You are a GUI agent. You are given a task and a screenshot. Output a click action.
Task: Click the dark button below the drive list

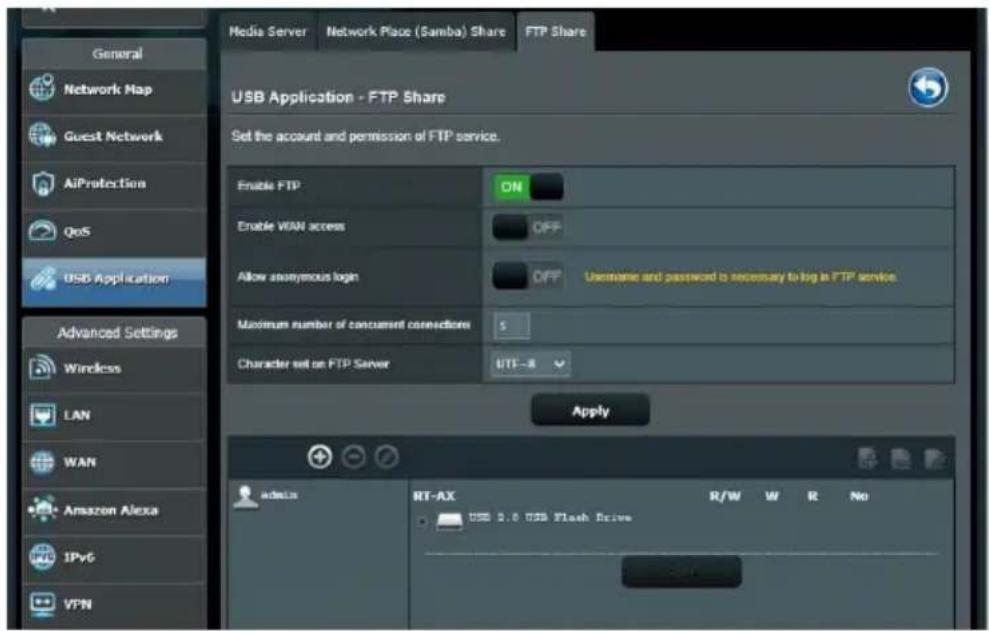(x=681, y=572)
